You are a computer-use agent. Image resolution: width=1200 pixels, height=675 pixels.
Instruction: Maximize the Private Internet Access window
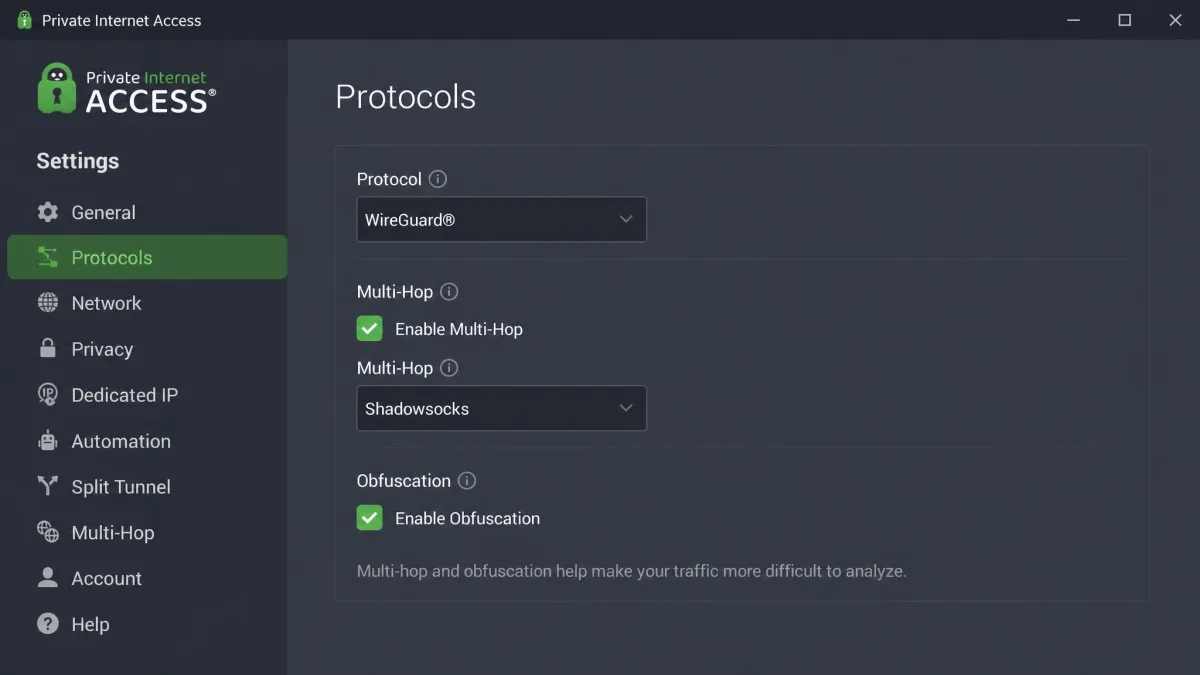1124,20
